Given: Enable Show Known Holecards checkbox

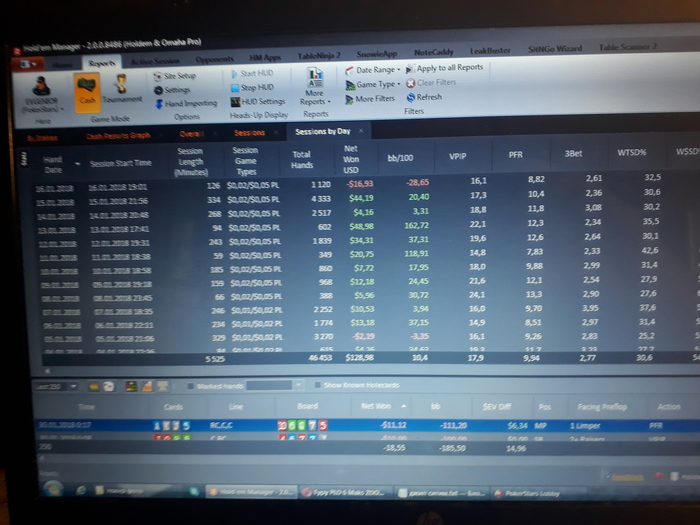Looking at the screenshot, I should pos(317,385).
